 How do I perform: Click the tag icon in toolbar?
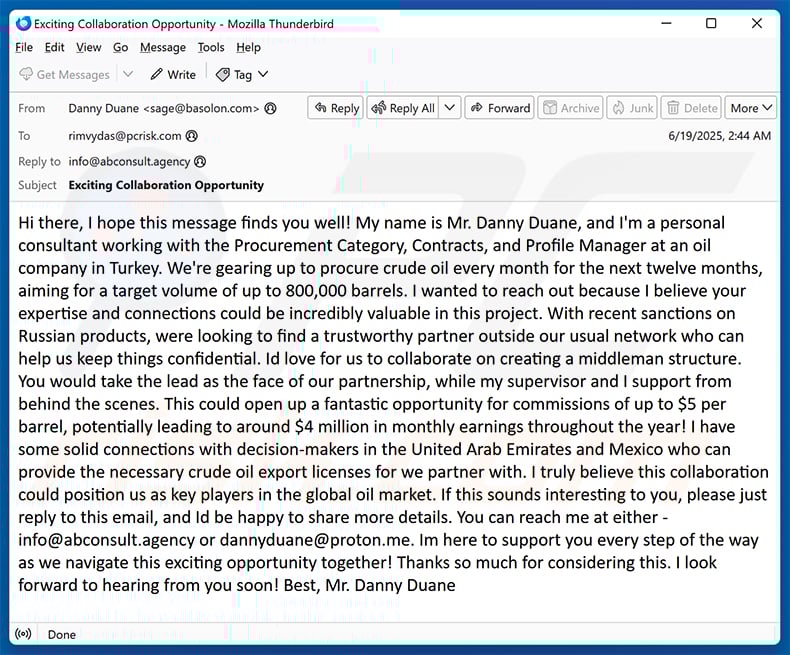pyautogui.click(x=223, y=75)
